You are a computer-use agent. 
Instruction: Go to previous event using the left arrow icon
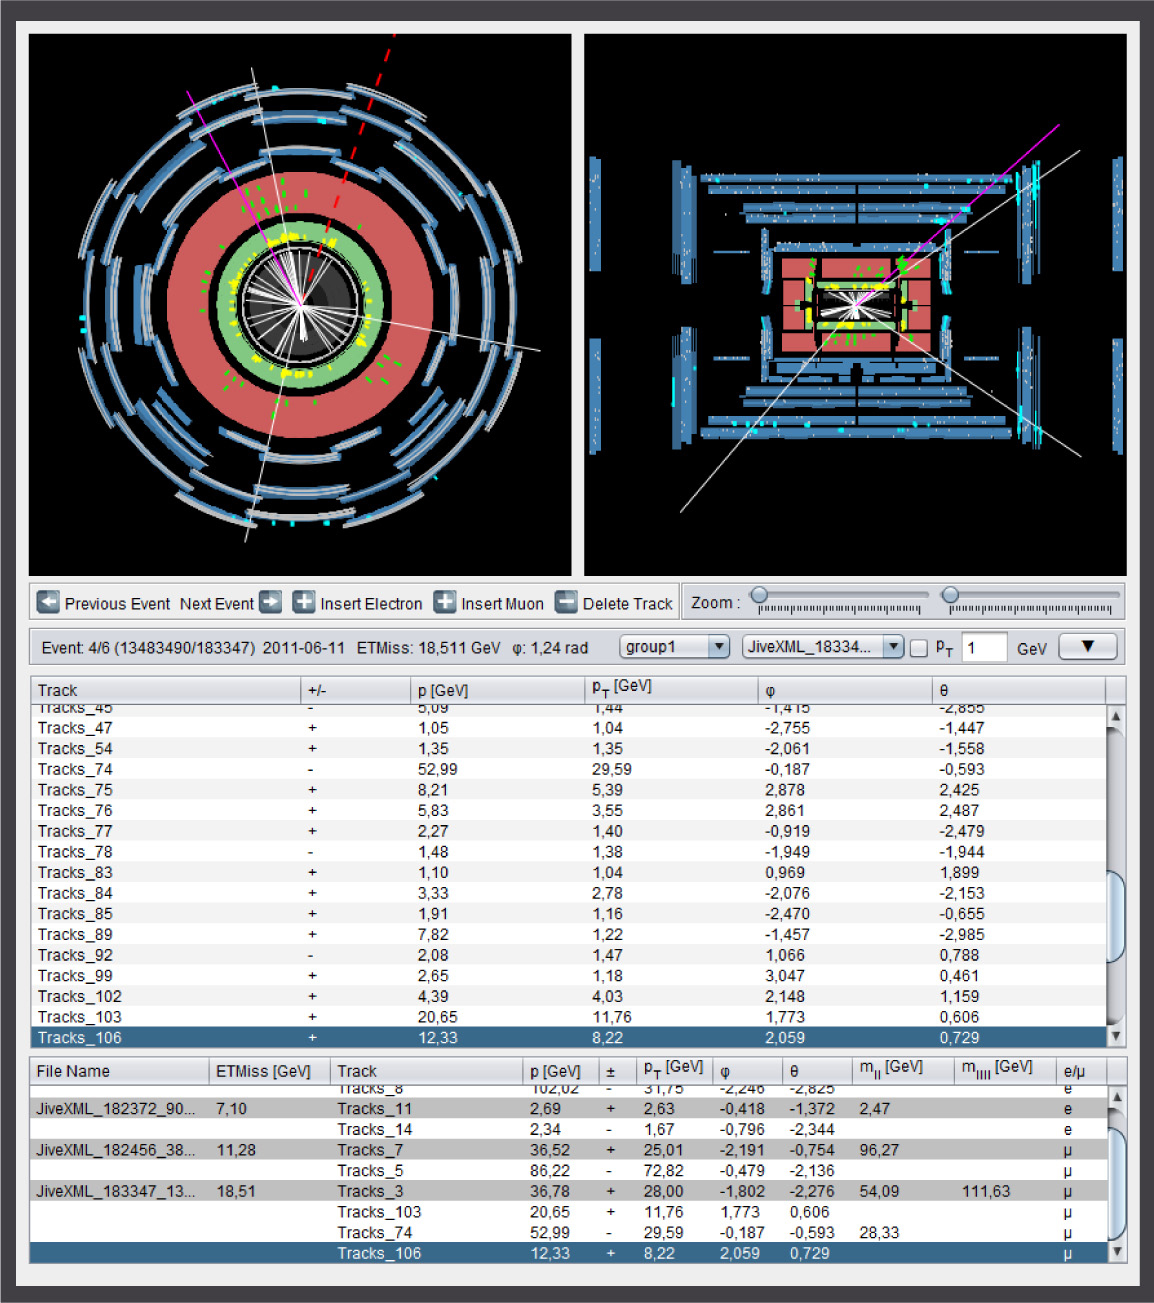coord(47,602)
